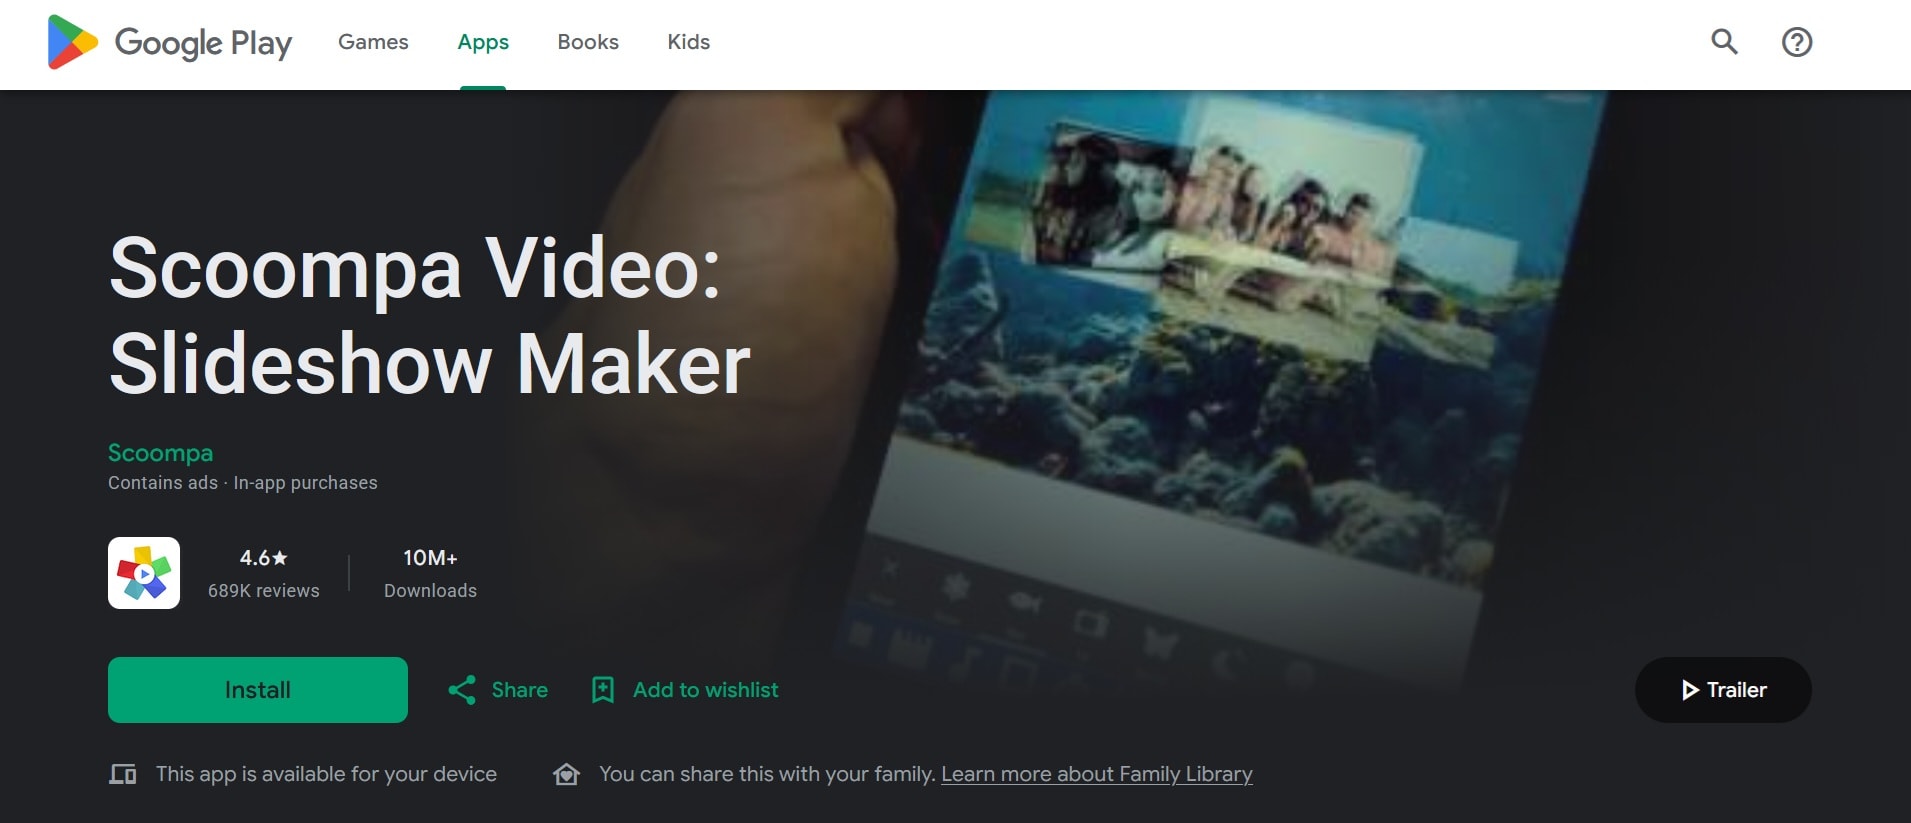Click the 689K reviews label
The width and height of the screenshot is (1911, 823).
click(x=264, y=591)
